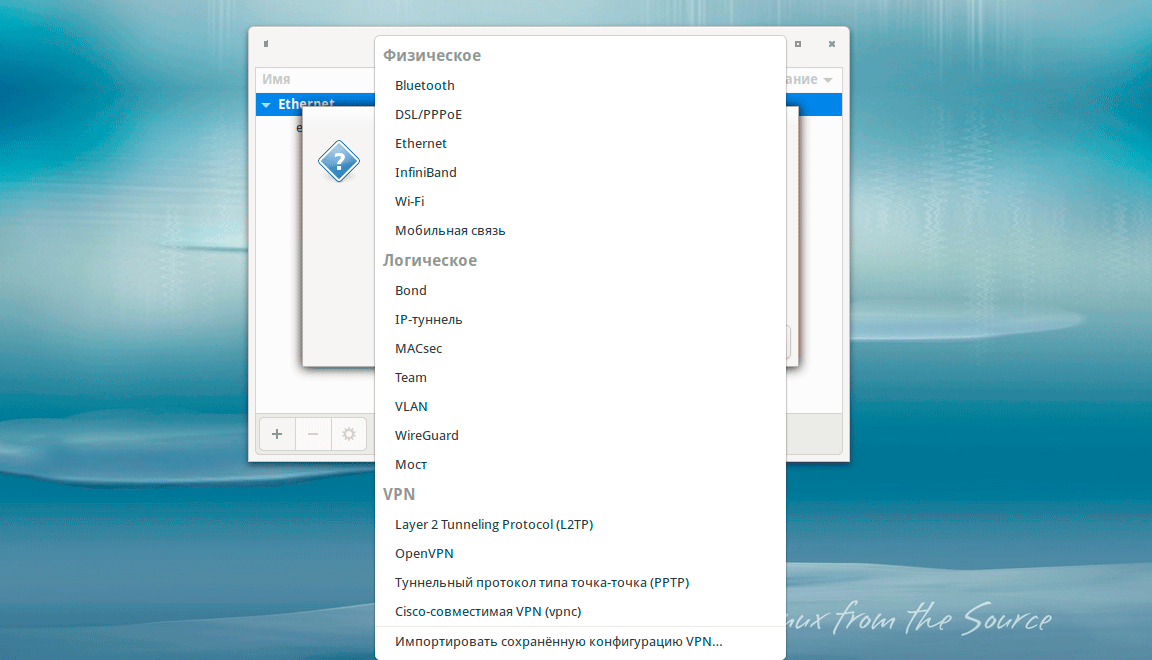Select Bluetooth connection type

[x=580, y=85]
